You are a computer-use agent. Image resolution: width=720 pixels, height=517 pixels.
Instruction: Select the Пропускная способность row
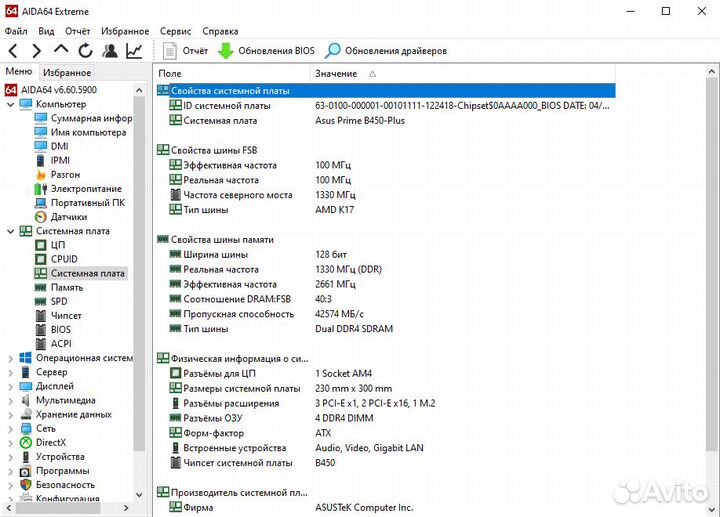[386, 314]
